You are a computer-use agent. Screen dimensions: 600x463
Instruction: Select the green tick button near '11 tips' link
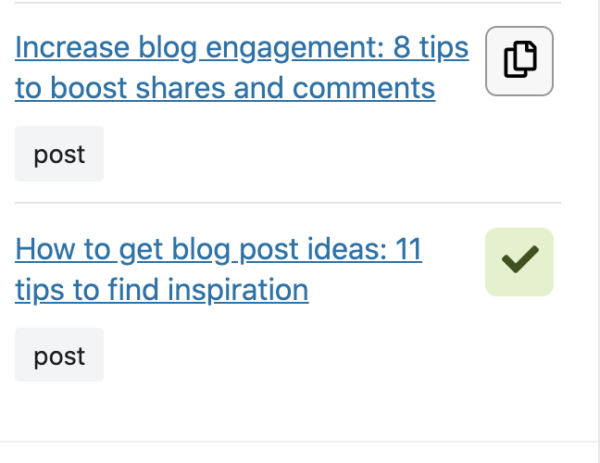(519, 262)
